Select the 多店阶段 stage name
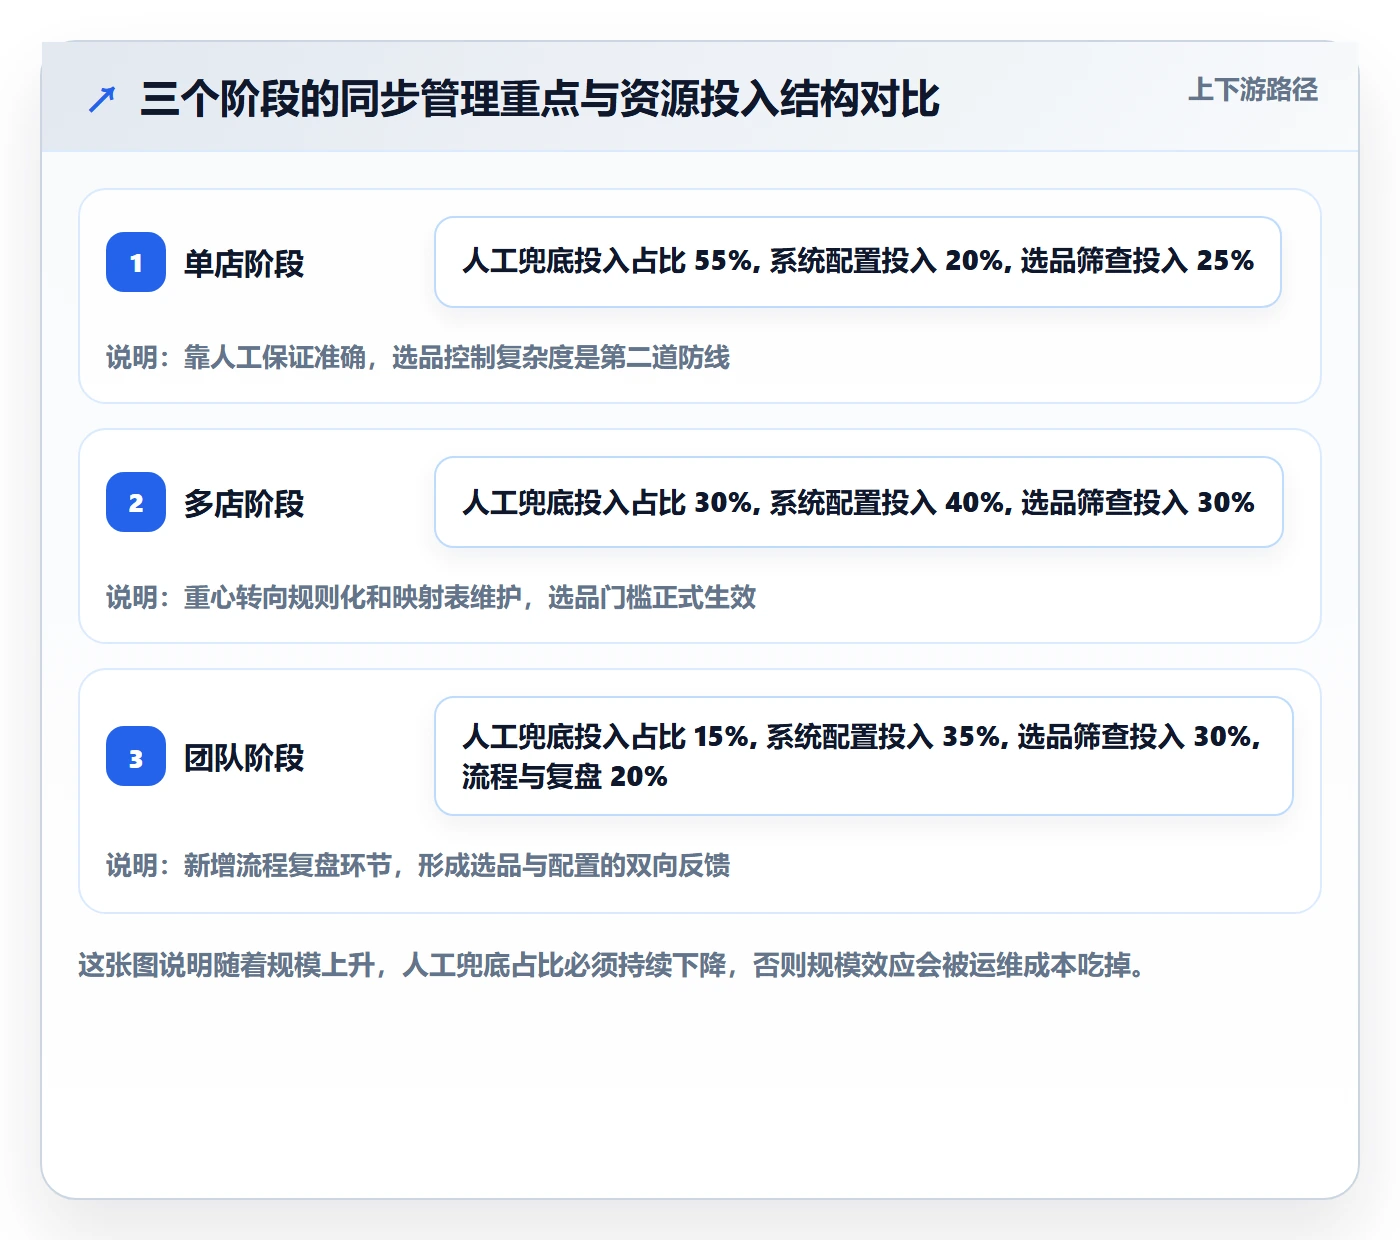Screen dimensions: 1400x1240 244,503
